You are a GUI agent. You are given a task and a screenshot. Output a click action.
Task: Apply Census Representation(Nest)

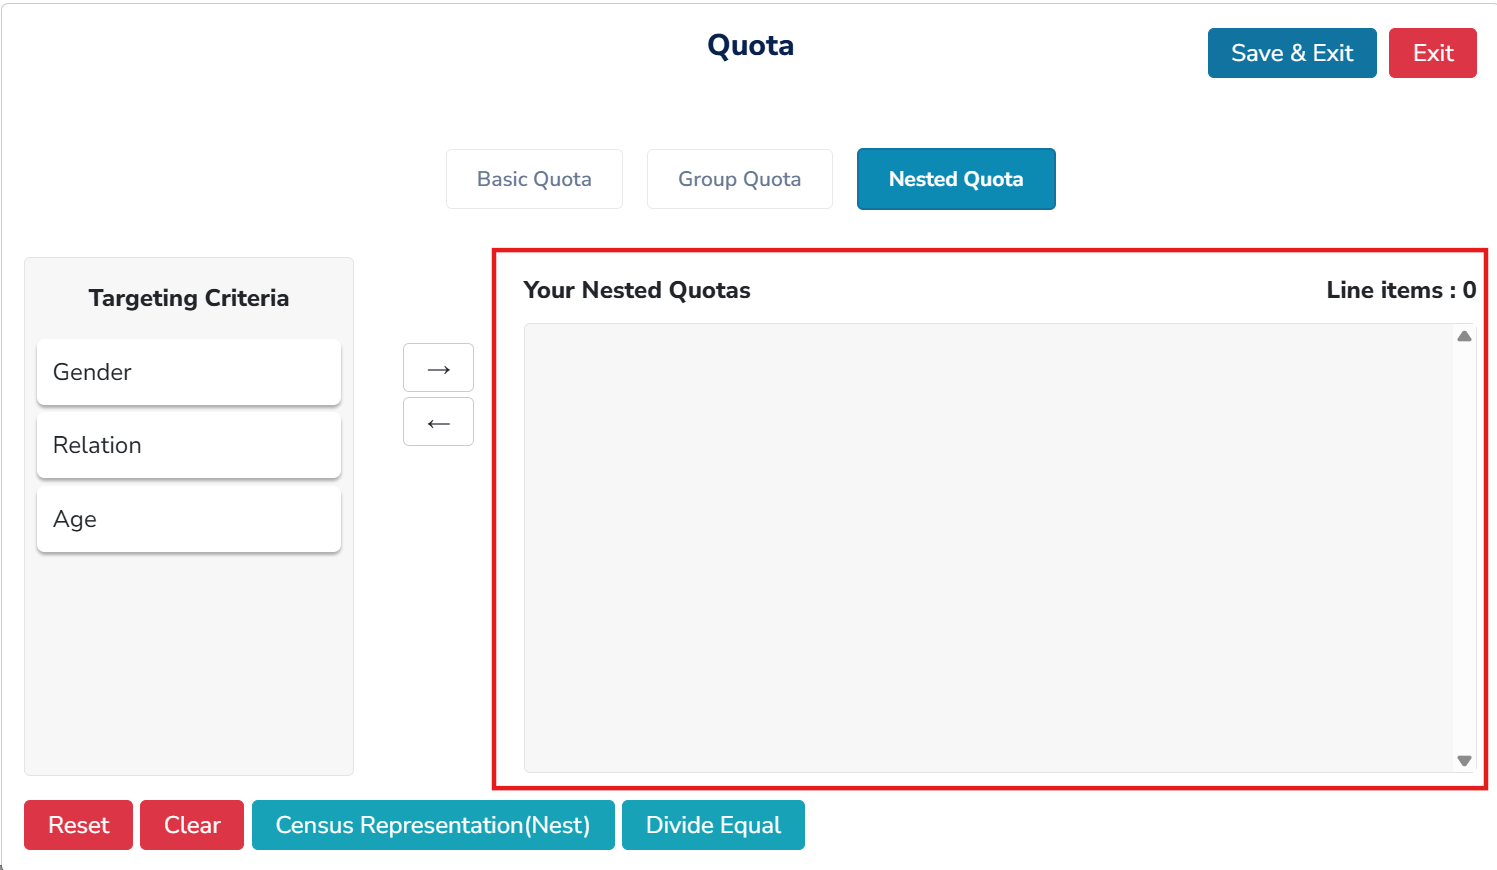pos(433,825)
